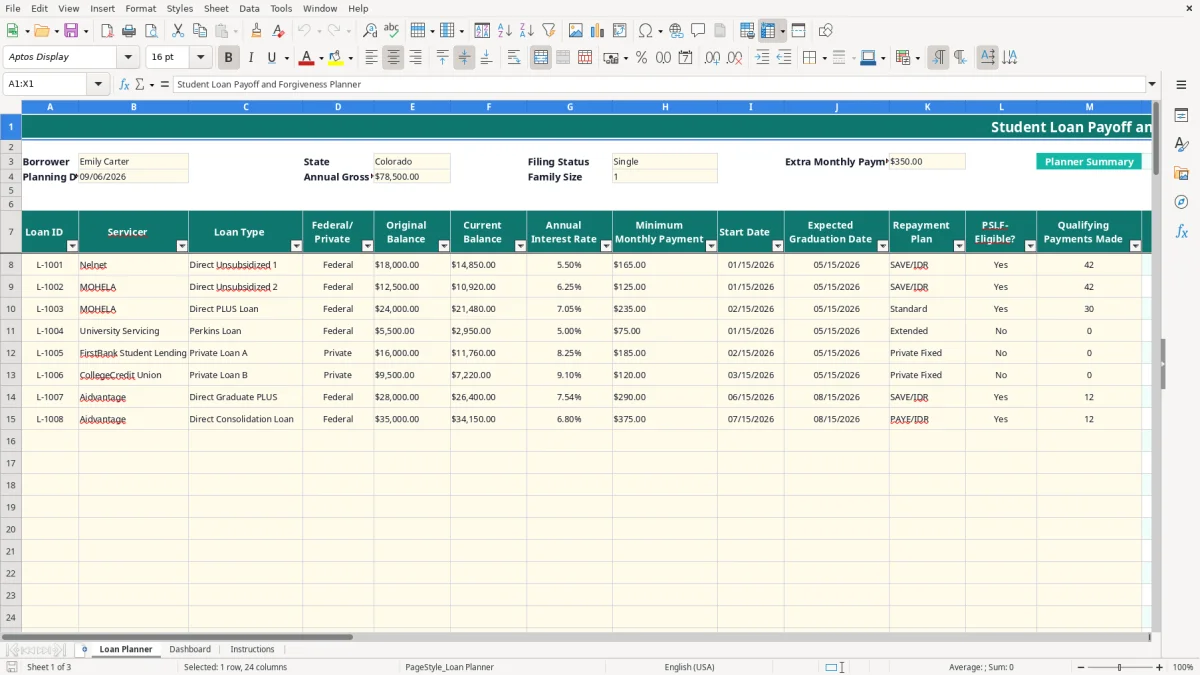Cut the selected cells

tap(177, 31)
